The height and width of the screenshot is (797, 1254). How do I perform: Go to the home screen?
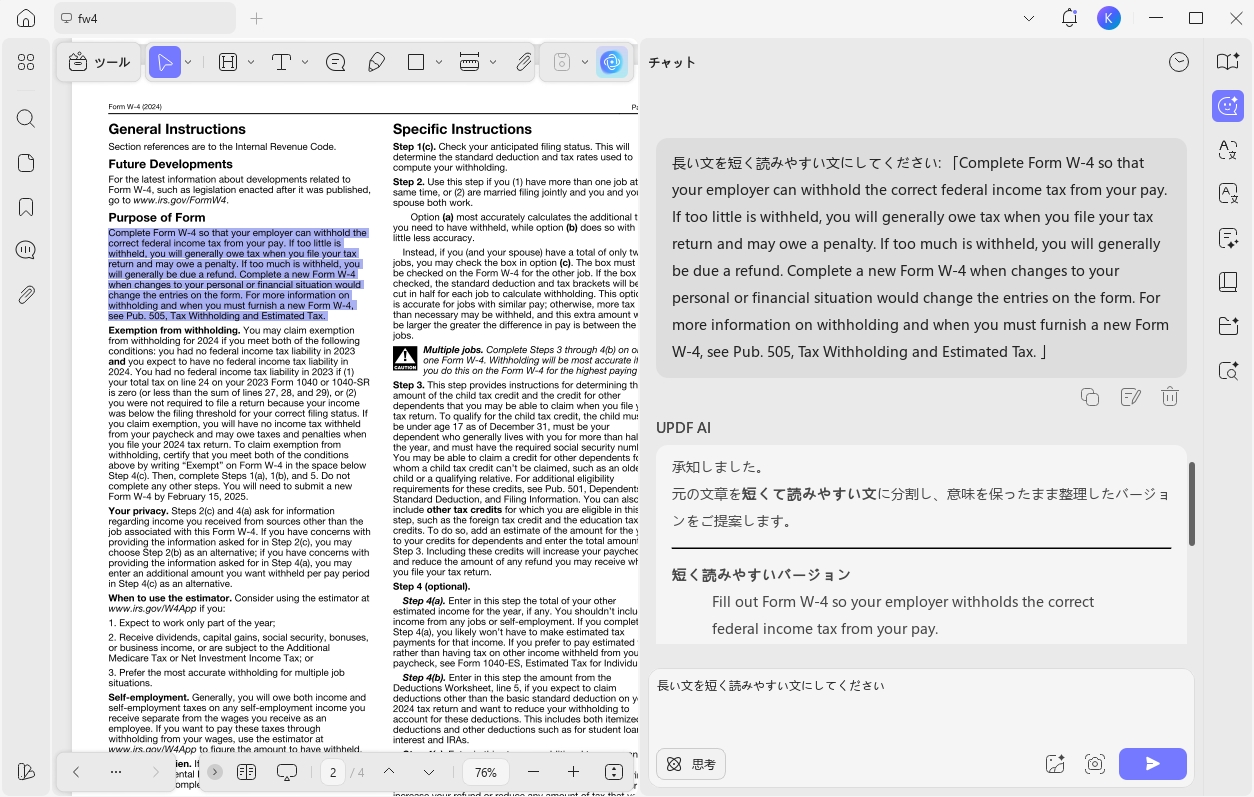coord(26,18)
